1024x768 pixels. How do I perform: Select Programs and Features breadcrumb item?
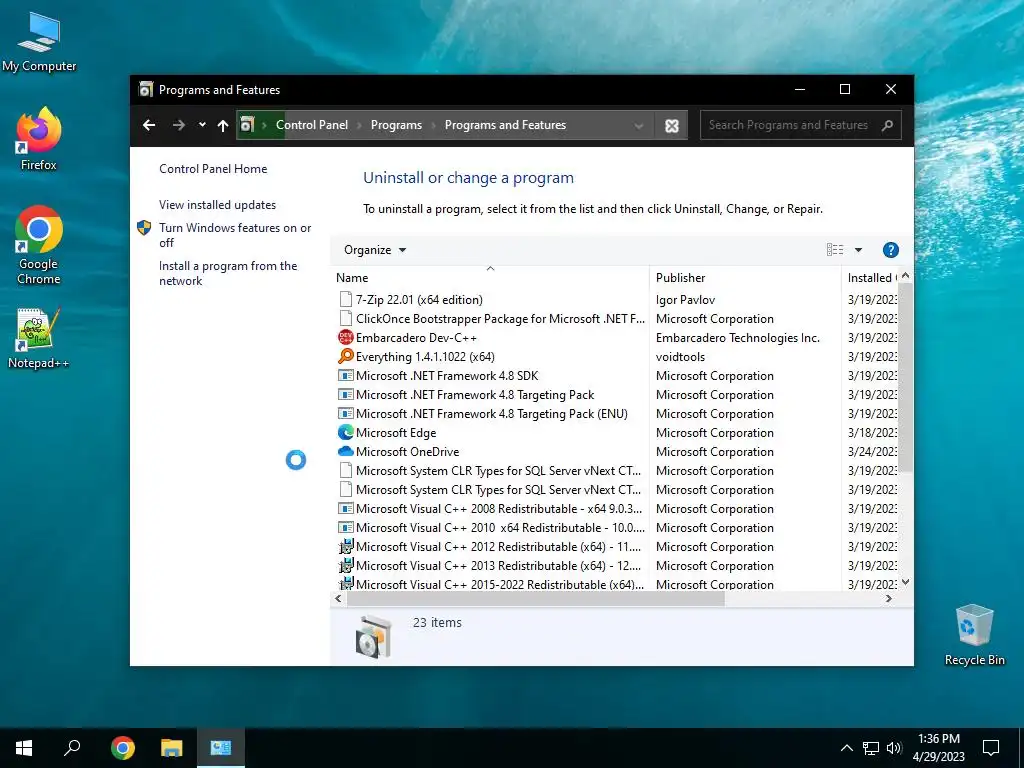coord(505,125)
